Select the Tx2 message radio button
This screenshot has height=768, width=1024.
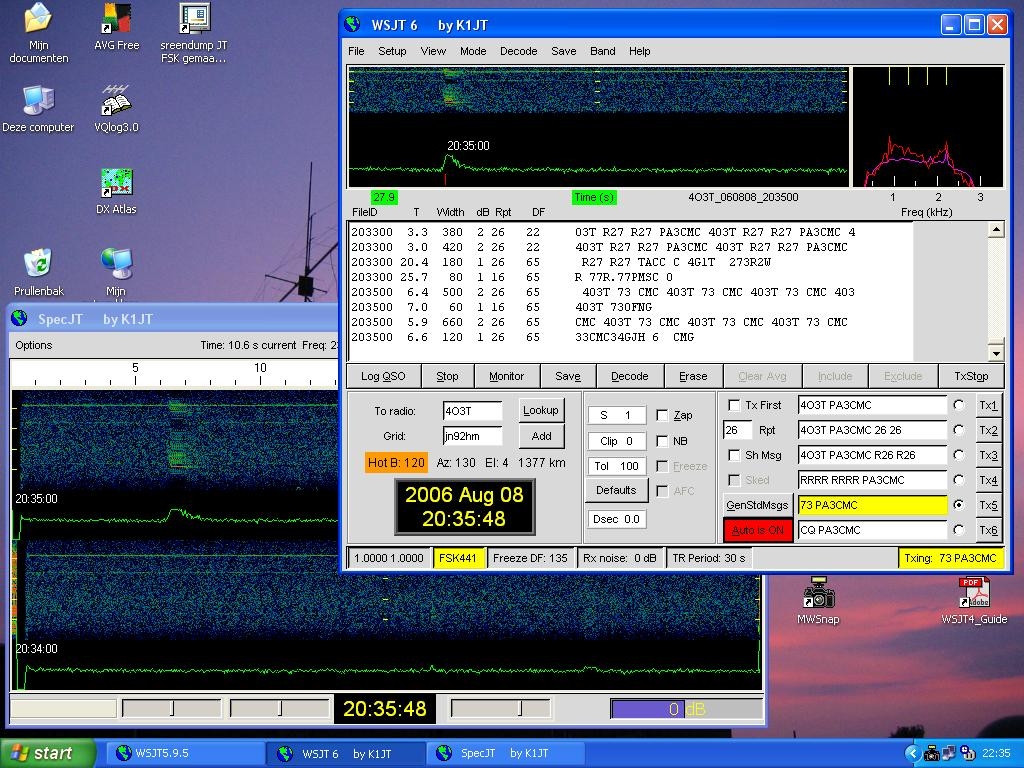tap(959, 430)
